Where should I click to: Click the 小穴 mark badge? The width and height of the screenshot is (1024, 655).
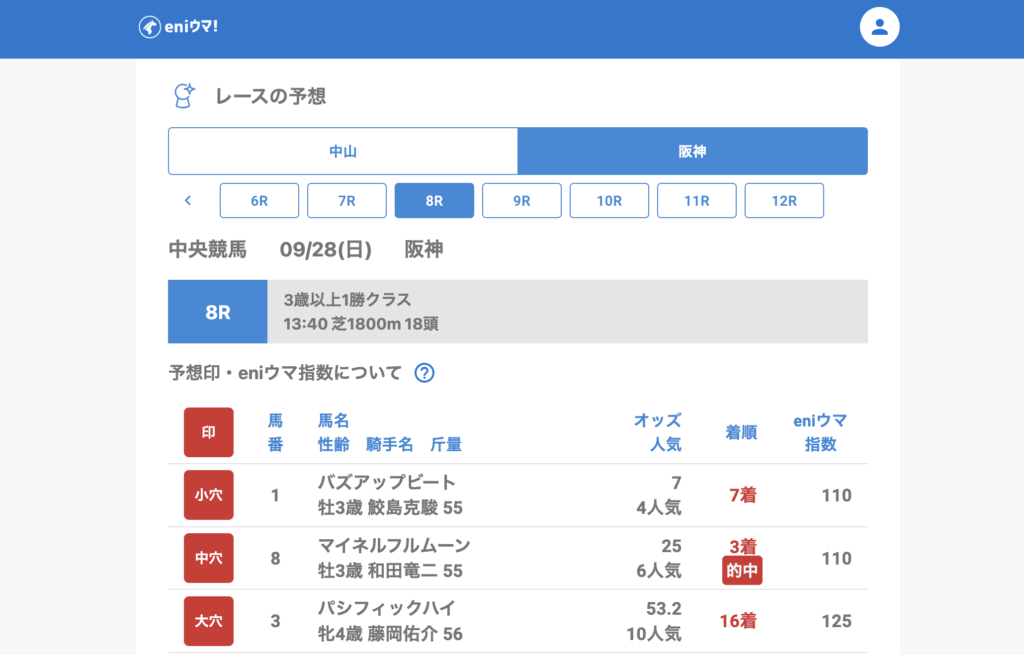(x=208, y=495)
